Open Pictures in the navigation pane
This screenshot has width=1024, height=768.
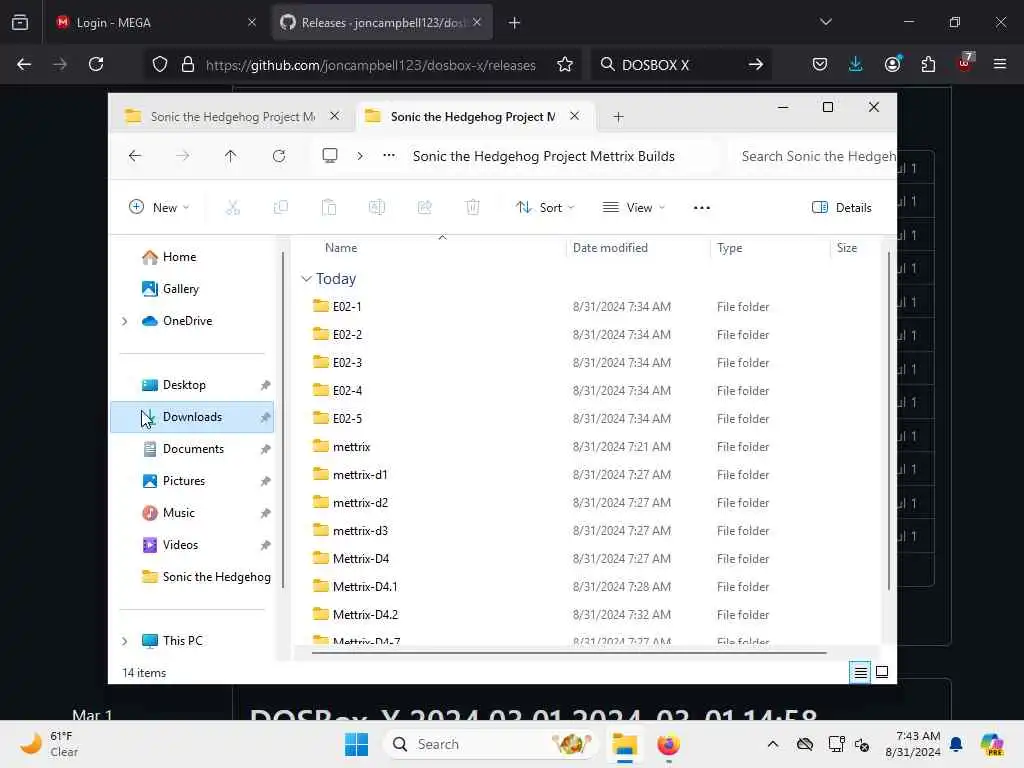184,481
